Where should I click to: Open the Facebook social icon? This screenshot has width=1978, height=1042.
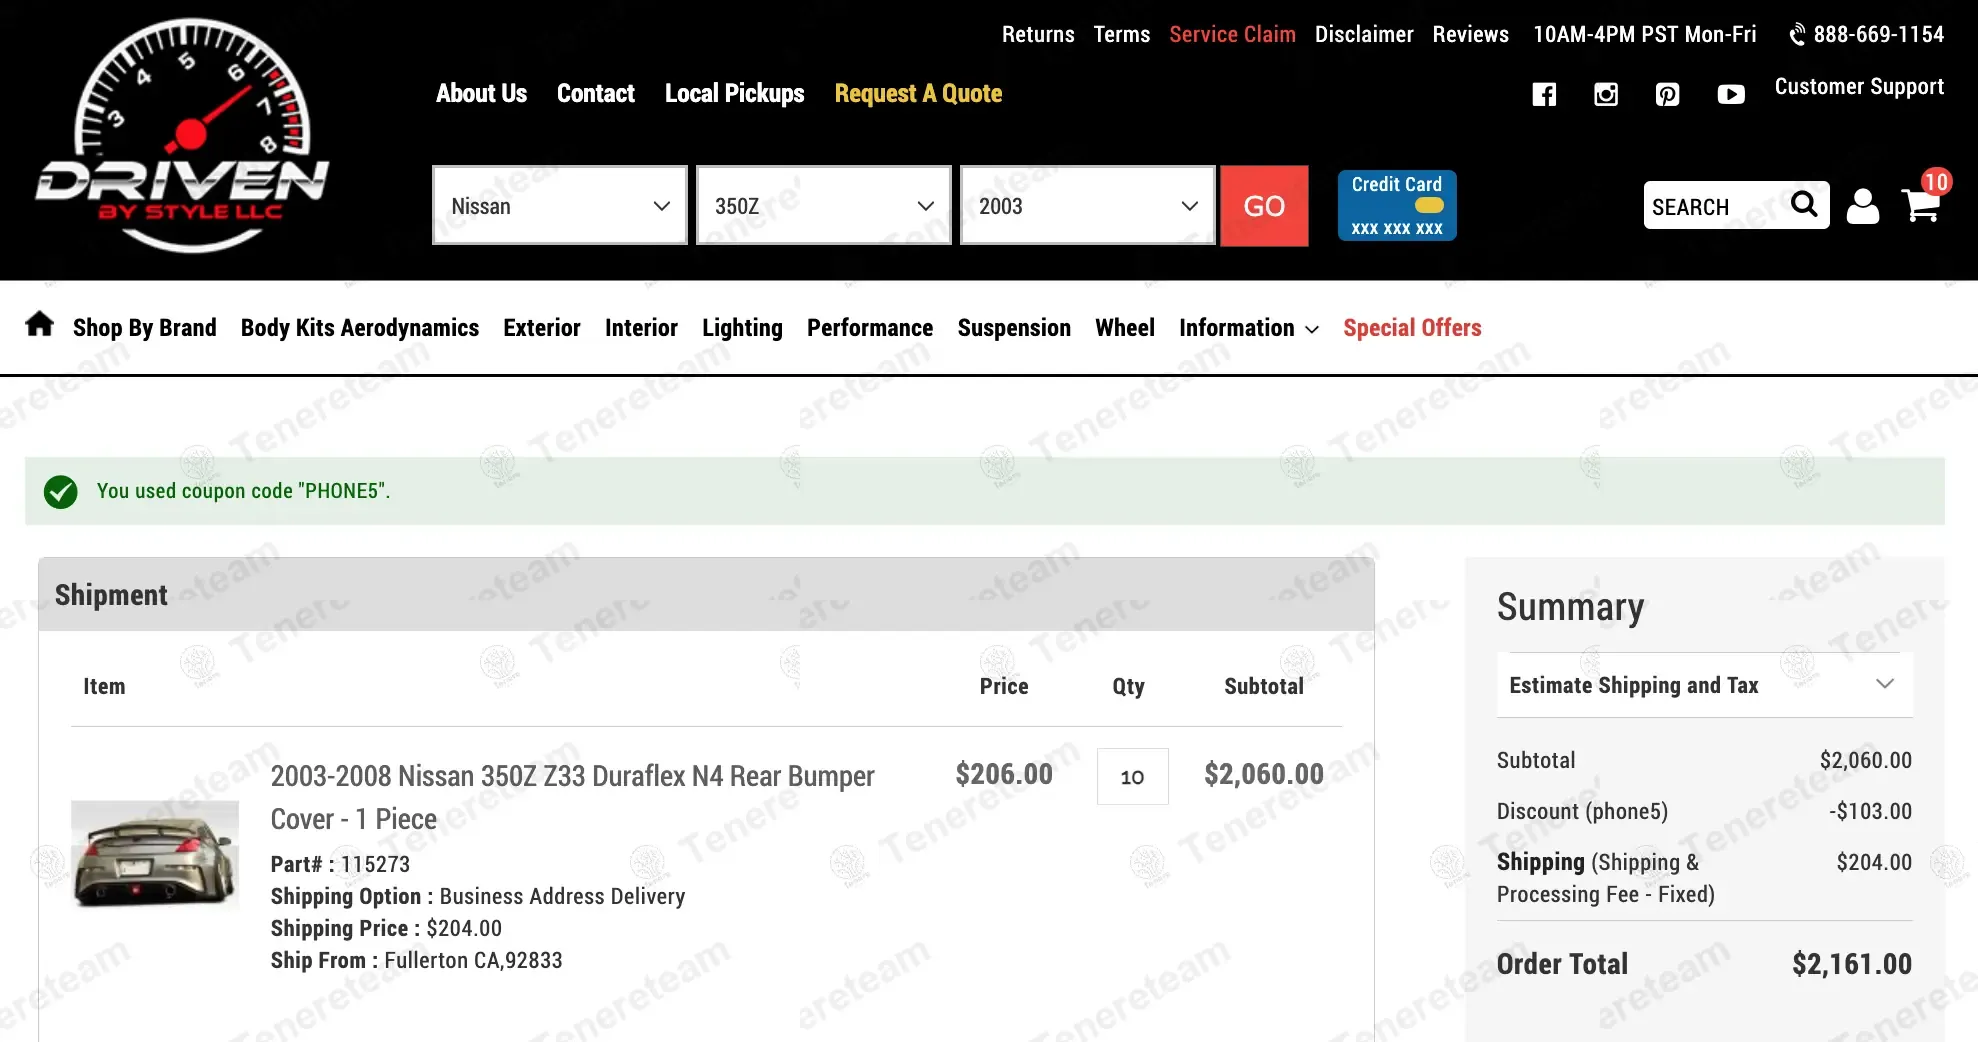1544,94
